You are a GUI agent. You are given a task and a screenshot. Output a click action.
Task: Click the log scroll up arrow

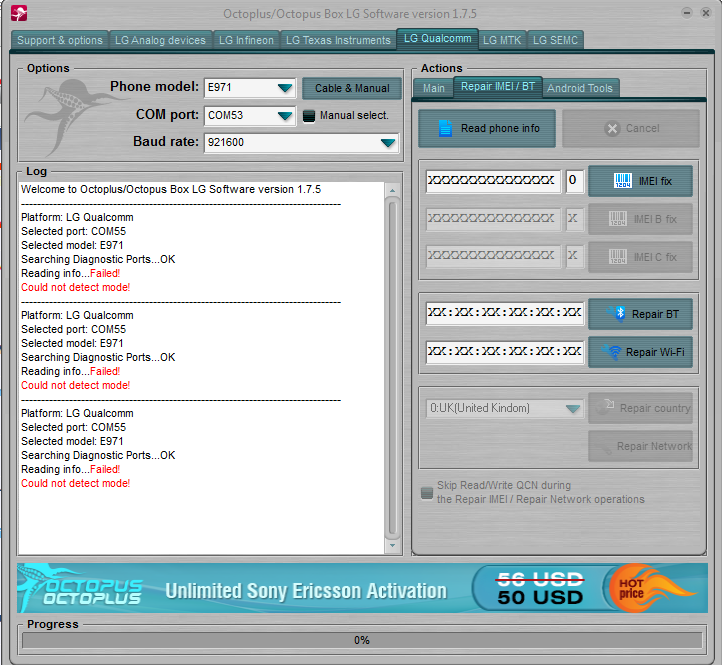392,190
